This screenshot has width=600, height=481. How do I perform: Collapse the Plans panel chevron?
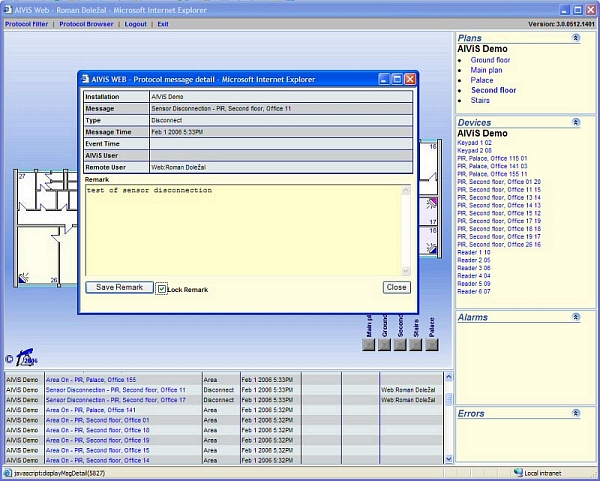tap(576, 38)
